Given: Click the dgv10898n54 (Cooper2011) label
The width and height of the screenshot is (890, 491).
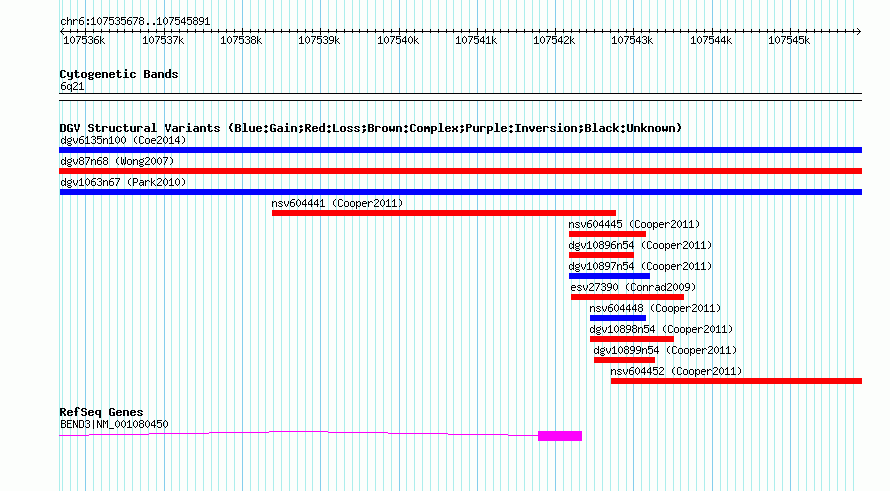Looking at the screenshot, I should click(x=661, y=329).
